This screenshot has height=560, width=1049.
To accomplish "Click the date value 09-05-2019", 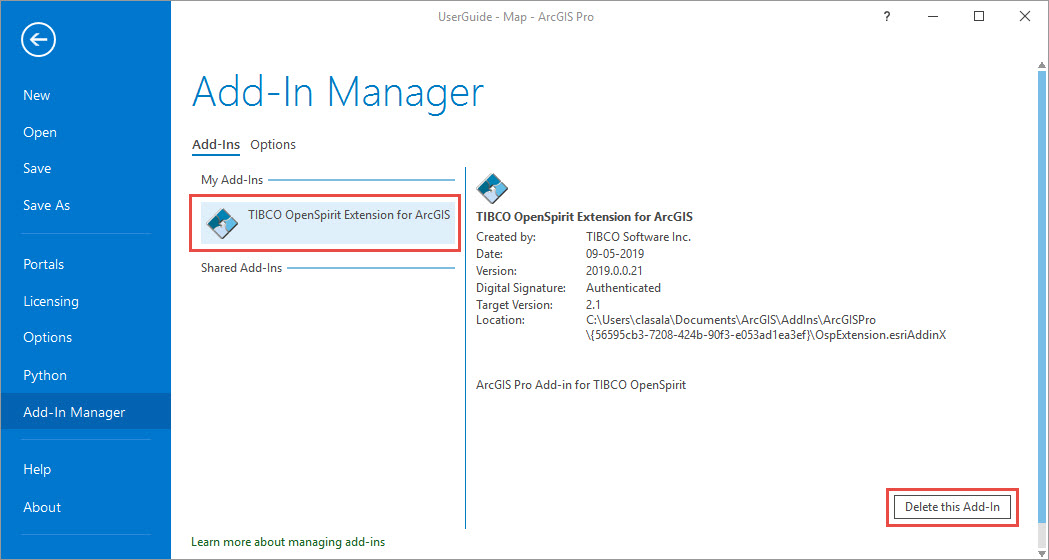I will (x=615, y=254).
